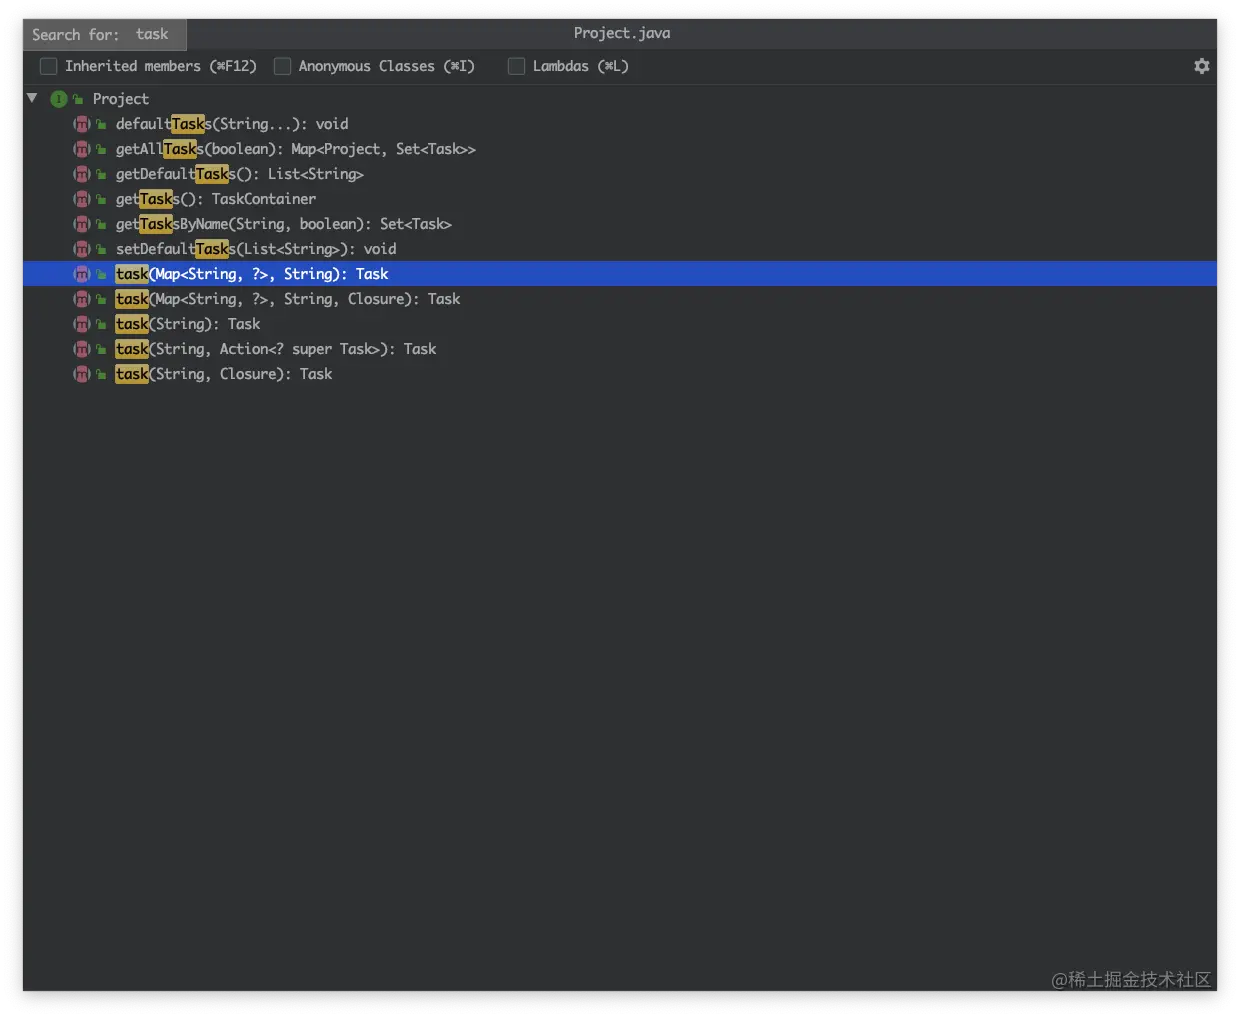Check the Lambdas checkbox
This screenshot has width=1240, height=1018.
click(x=516, y=66)
